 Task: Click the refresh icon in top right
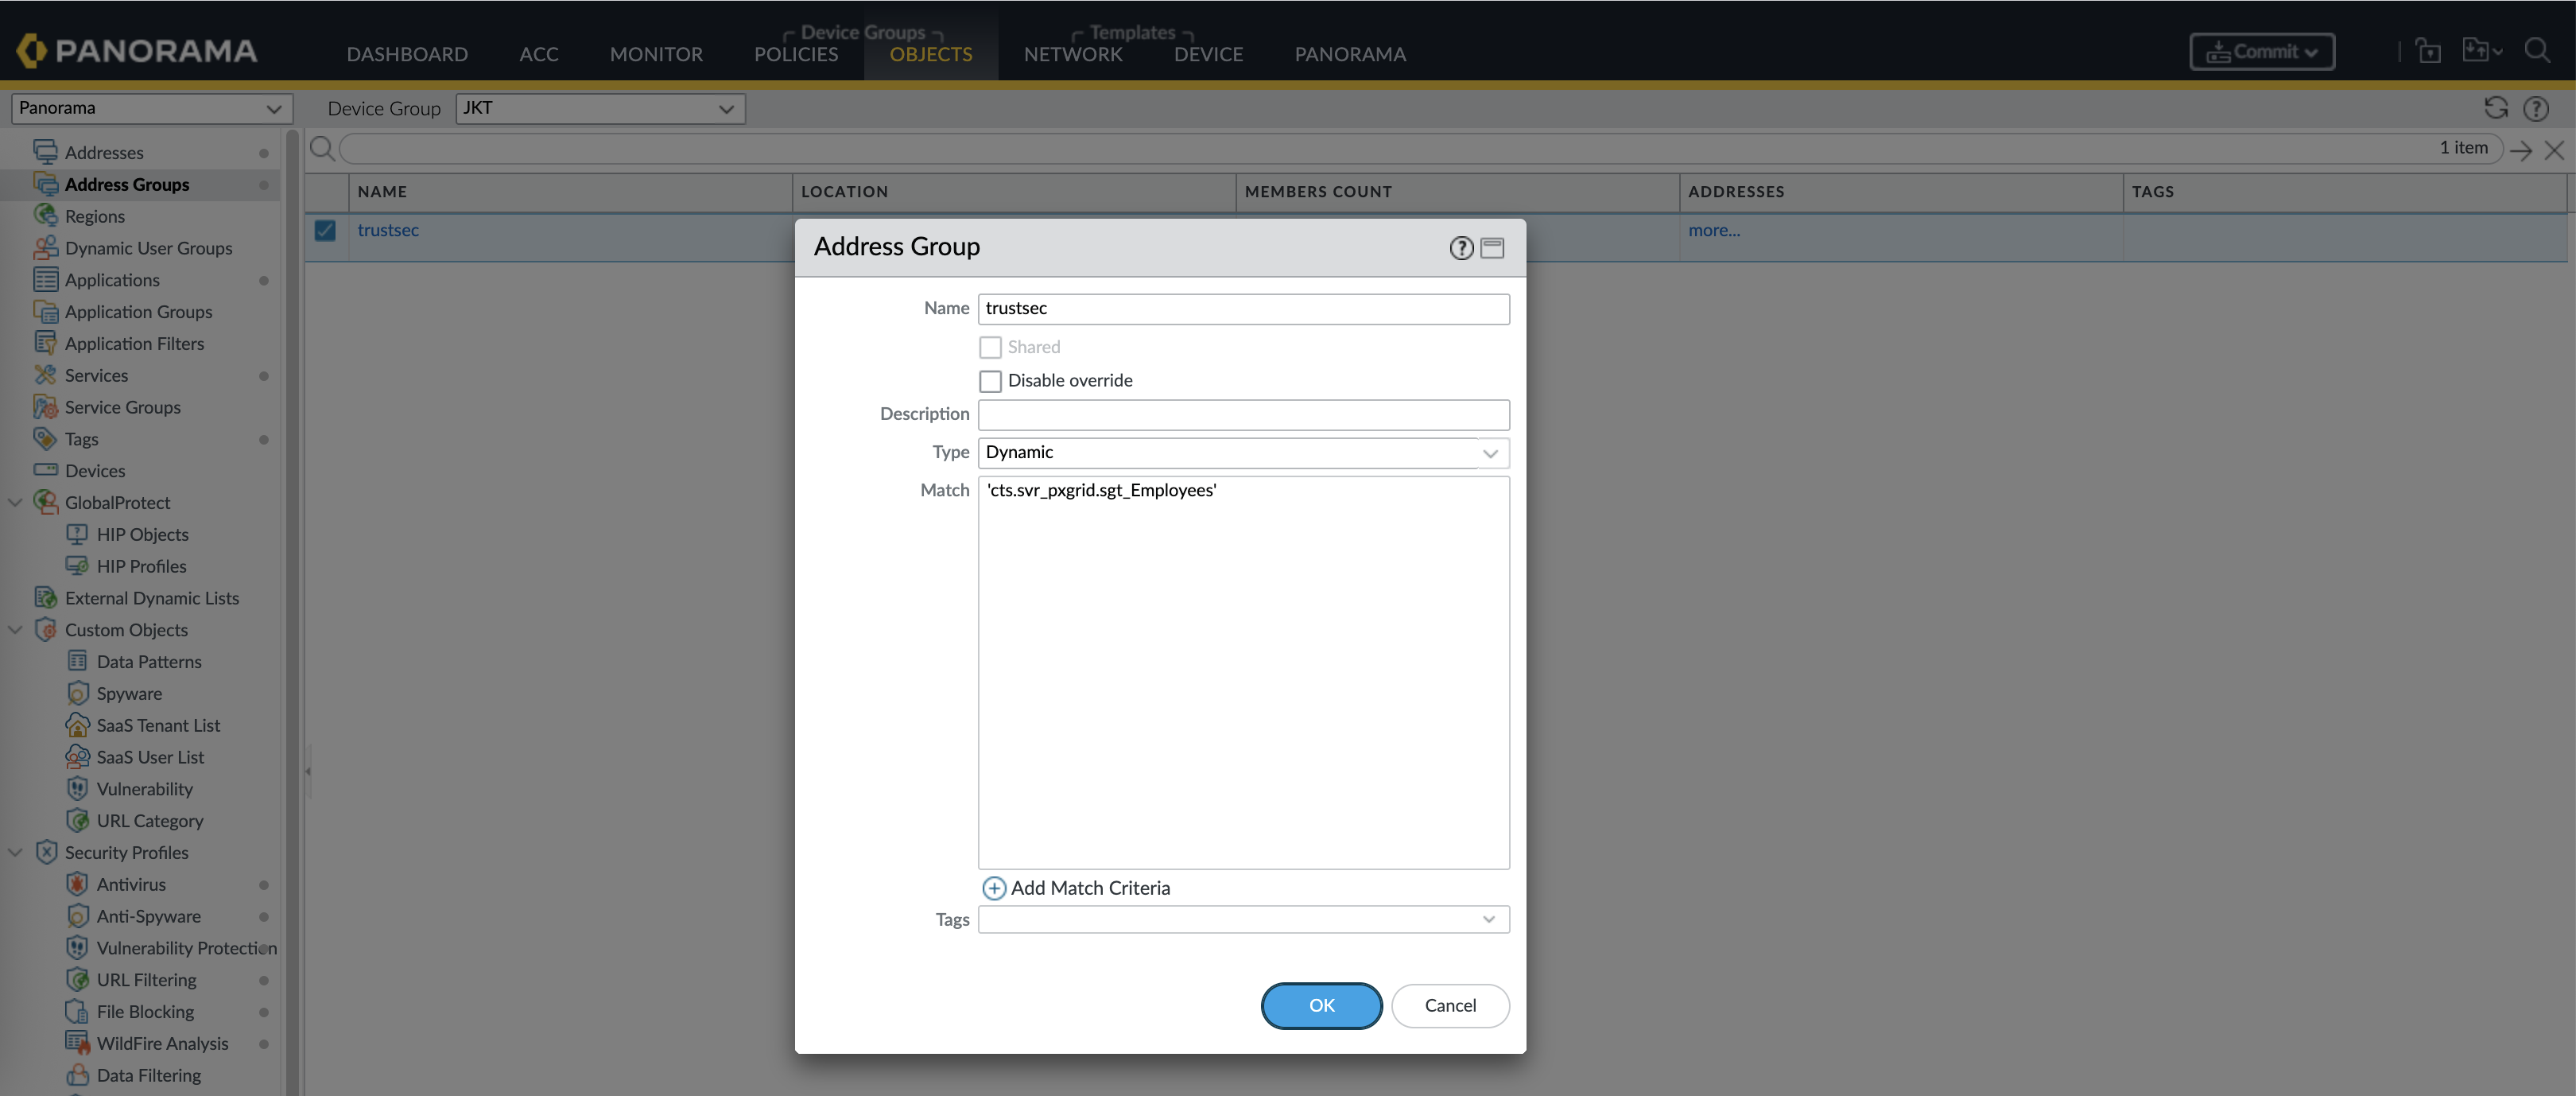pyautogui.click(x=2495, y=108)
